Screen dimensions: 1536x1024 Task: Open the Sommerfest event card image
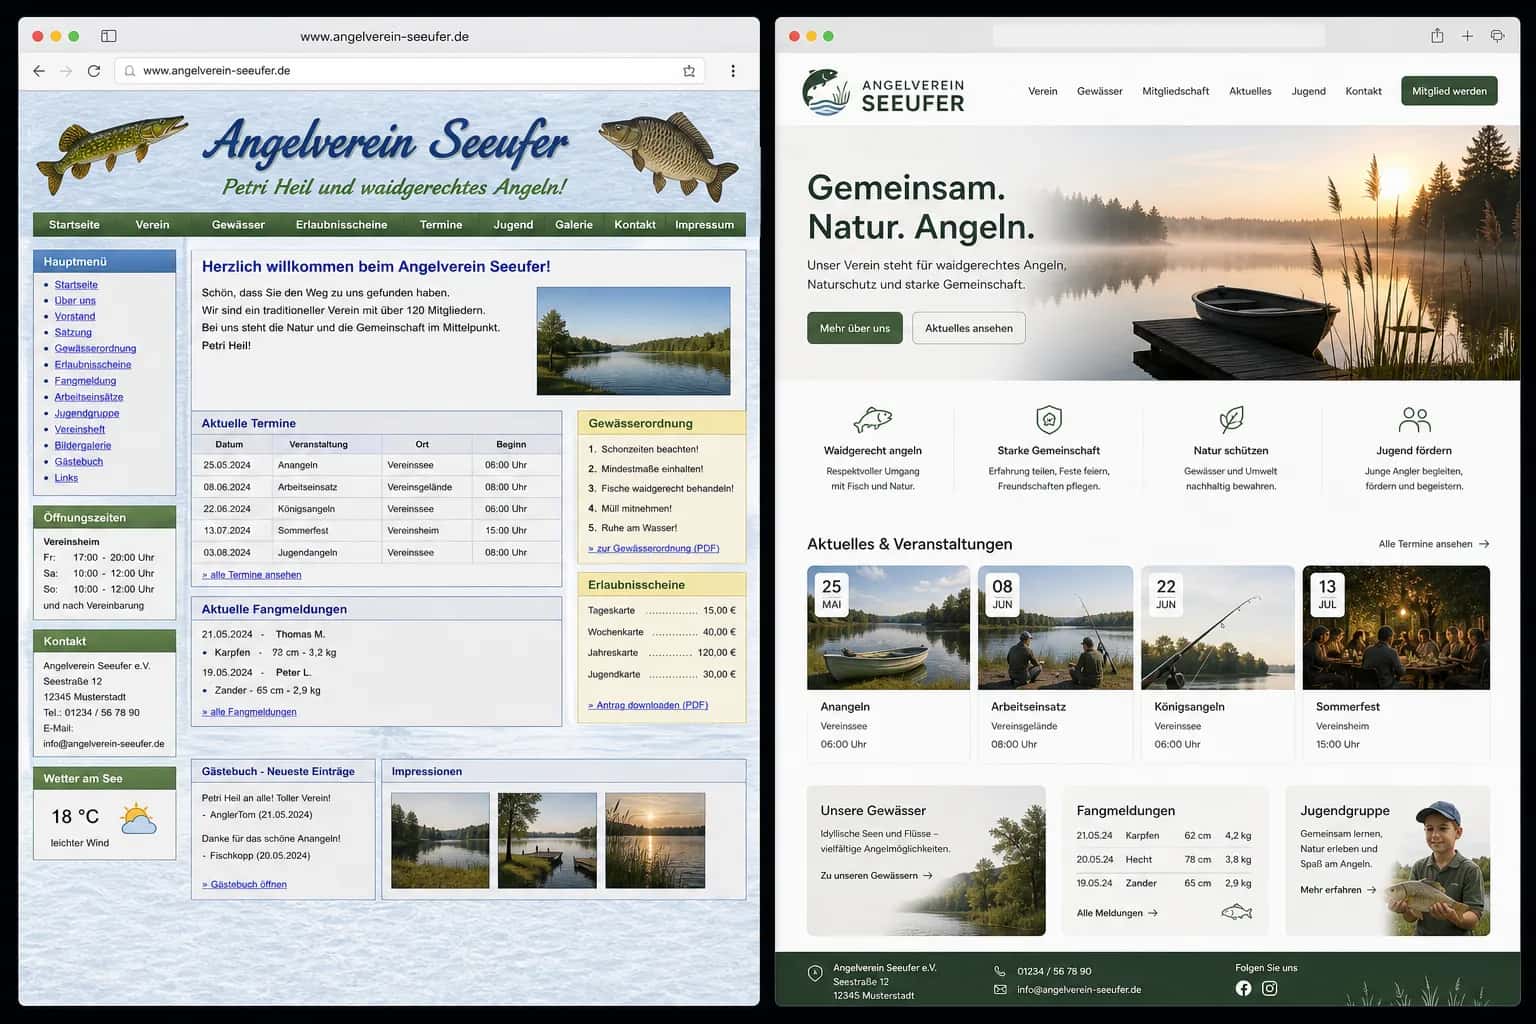[x=1396, y=628]
